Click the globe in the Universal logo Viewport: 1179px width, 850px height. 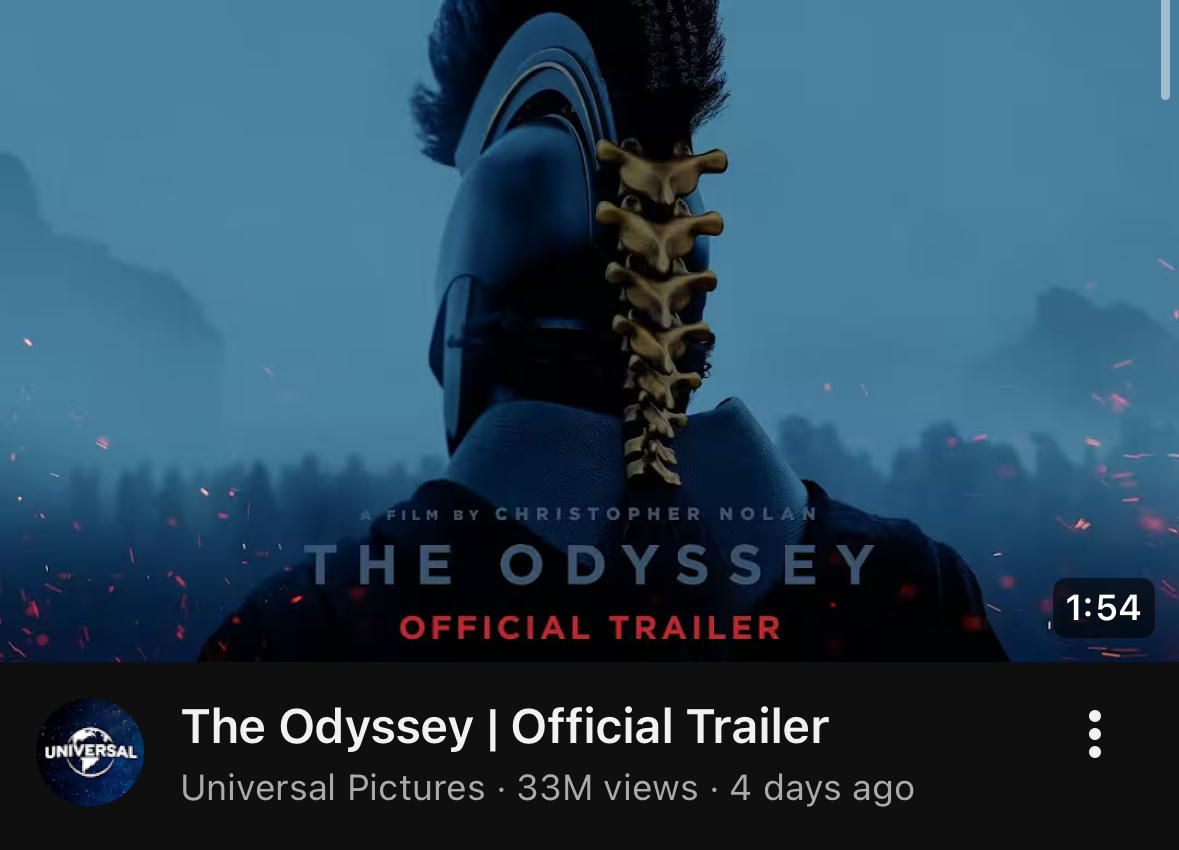pyautogui.click(x=90, y=751)
